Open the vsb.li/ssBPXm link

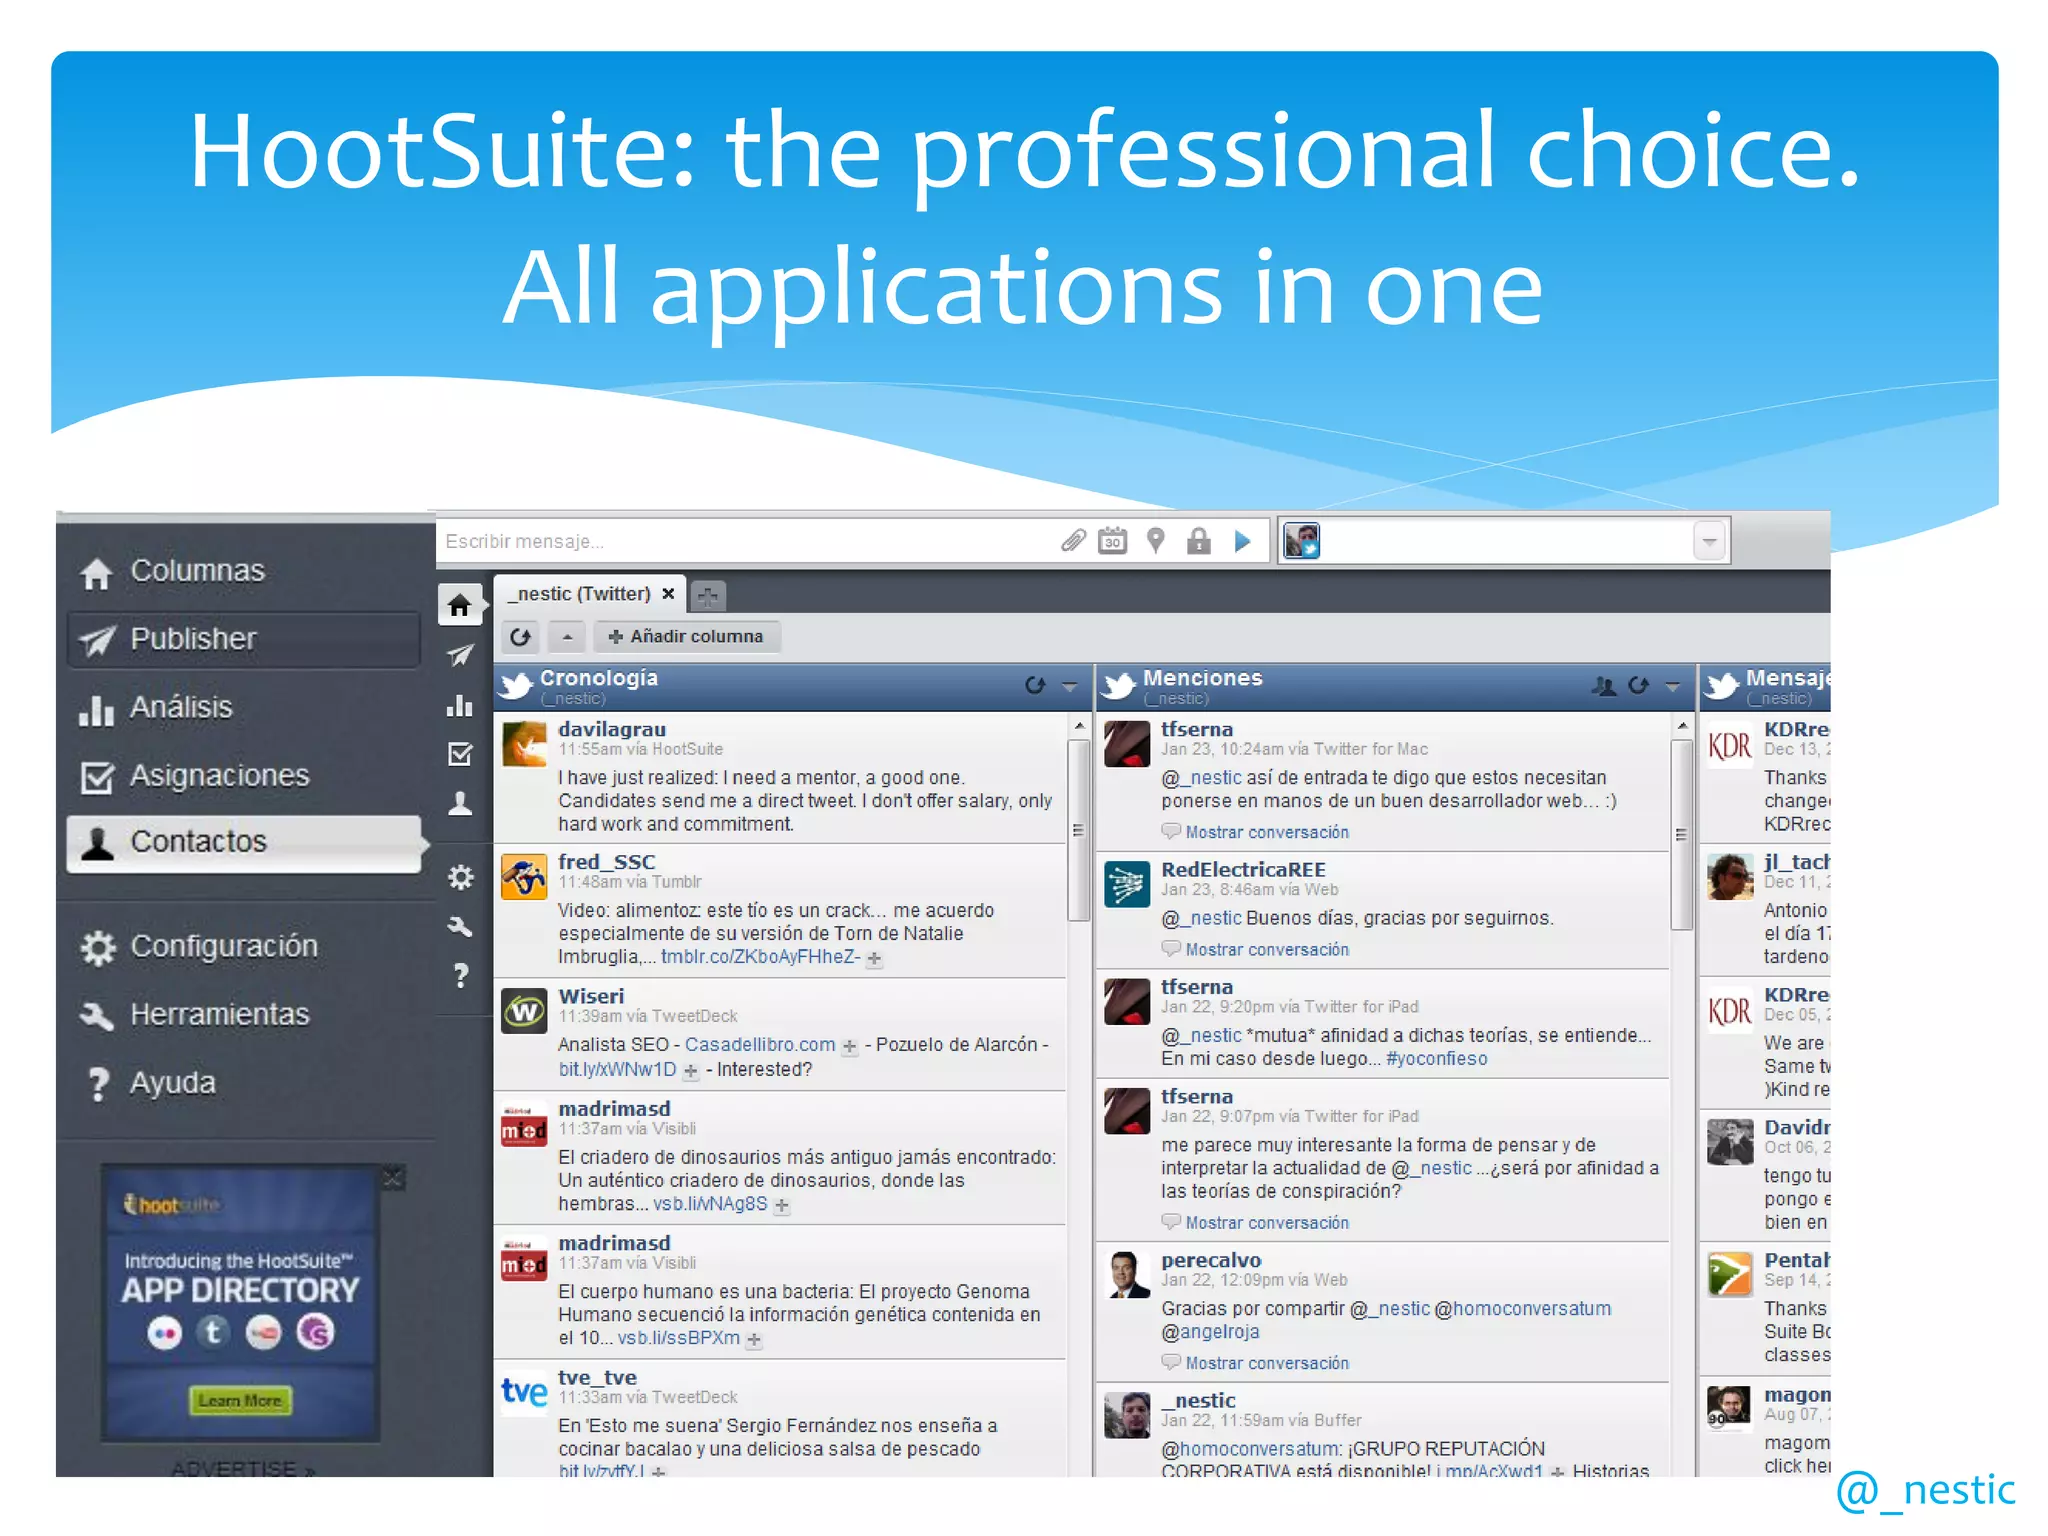[x=679, y=1338]
